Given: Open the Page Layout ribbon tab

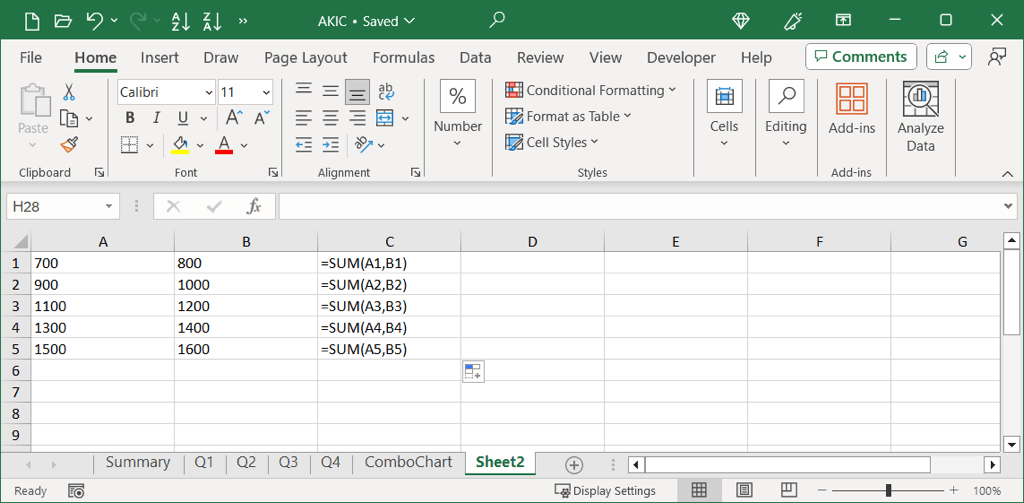Looking at the screenshot, I should point(306,57).
